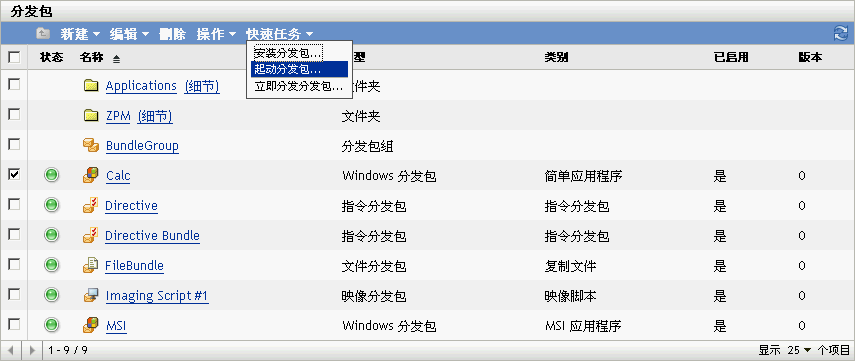The width and height of the screenshot is (855, 361).
Task: Check the FileBundle row checkbox
Action: tap(14, 264)
